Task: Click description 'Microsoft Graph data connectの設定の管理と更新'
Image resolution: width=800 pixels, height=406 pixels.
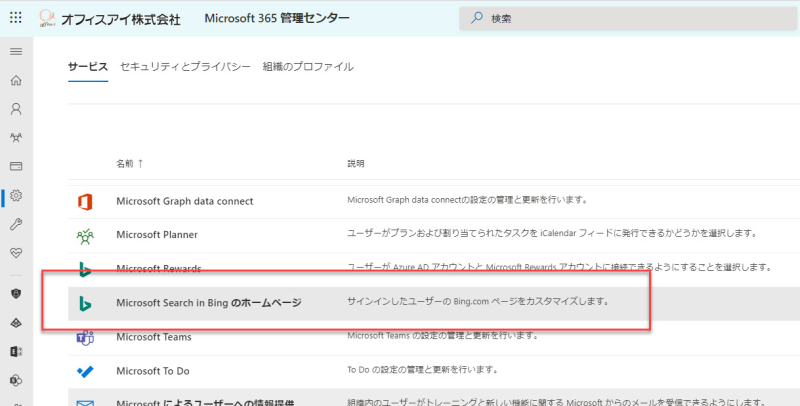Action: point(467,199)
